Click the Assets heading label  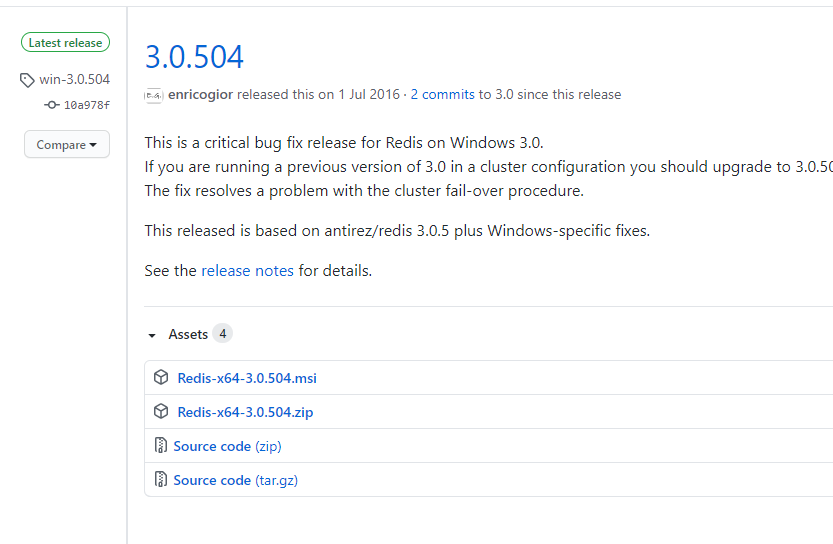coord(188,334)
